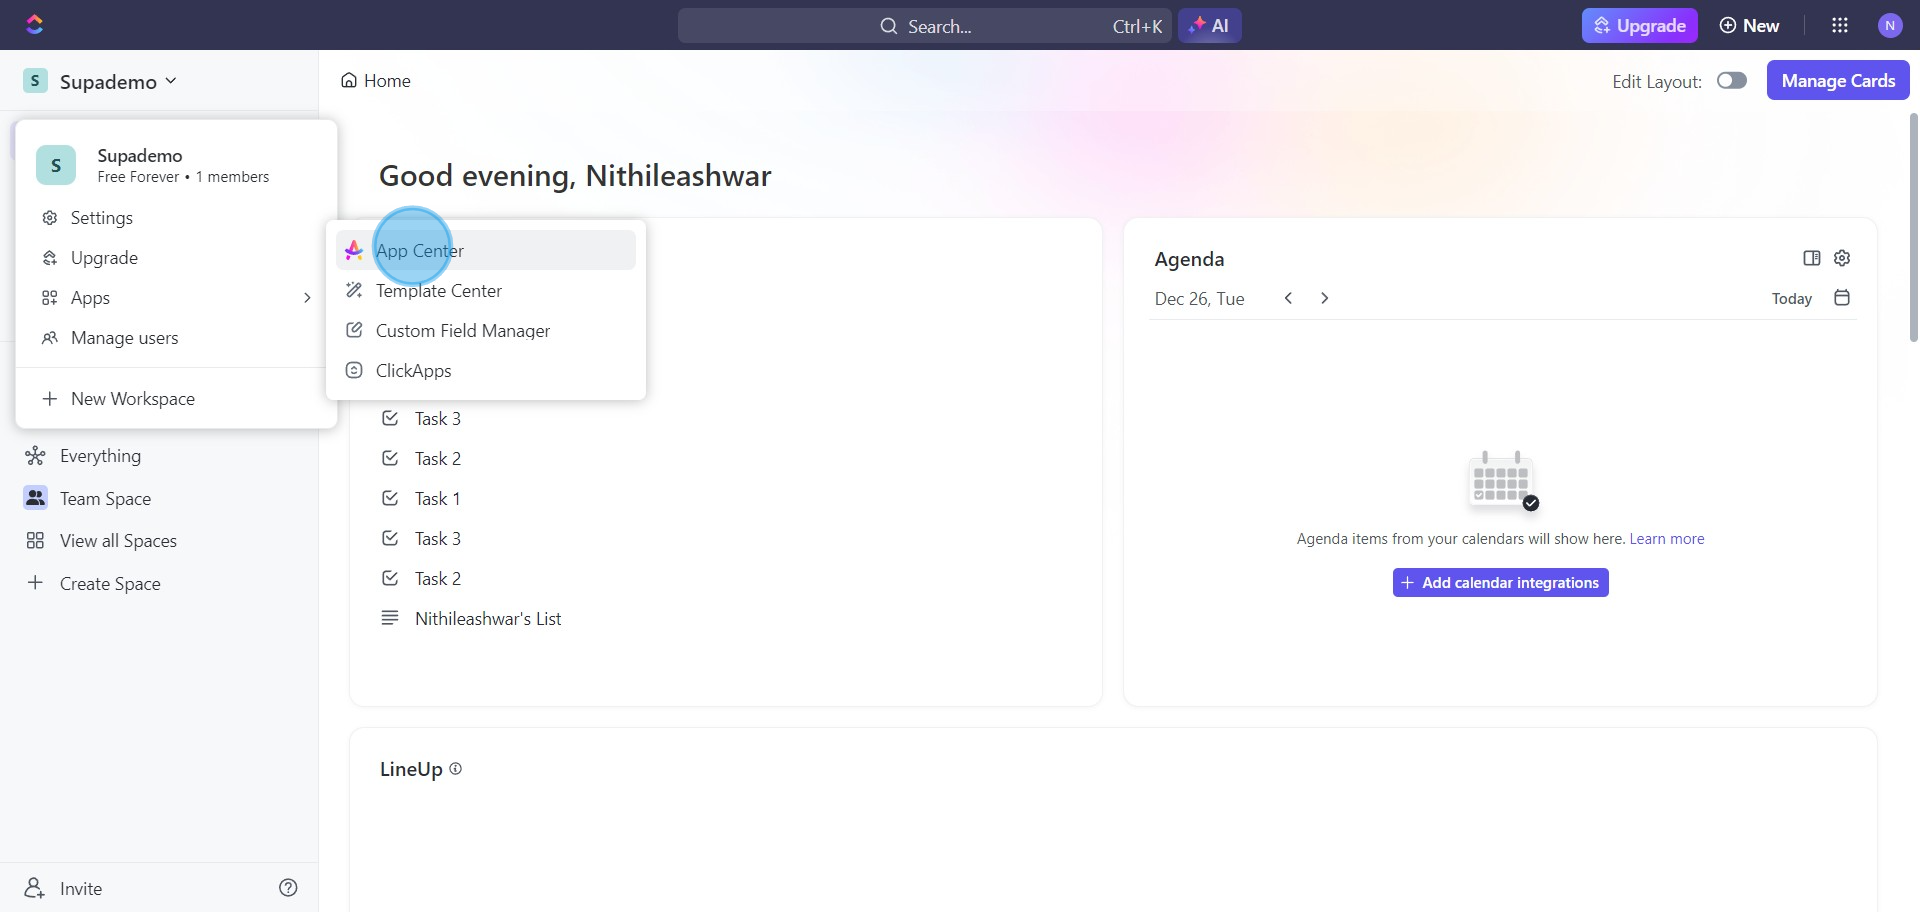
Task: Click the Manage users people icon
Action: (x=50, y=338)
